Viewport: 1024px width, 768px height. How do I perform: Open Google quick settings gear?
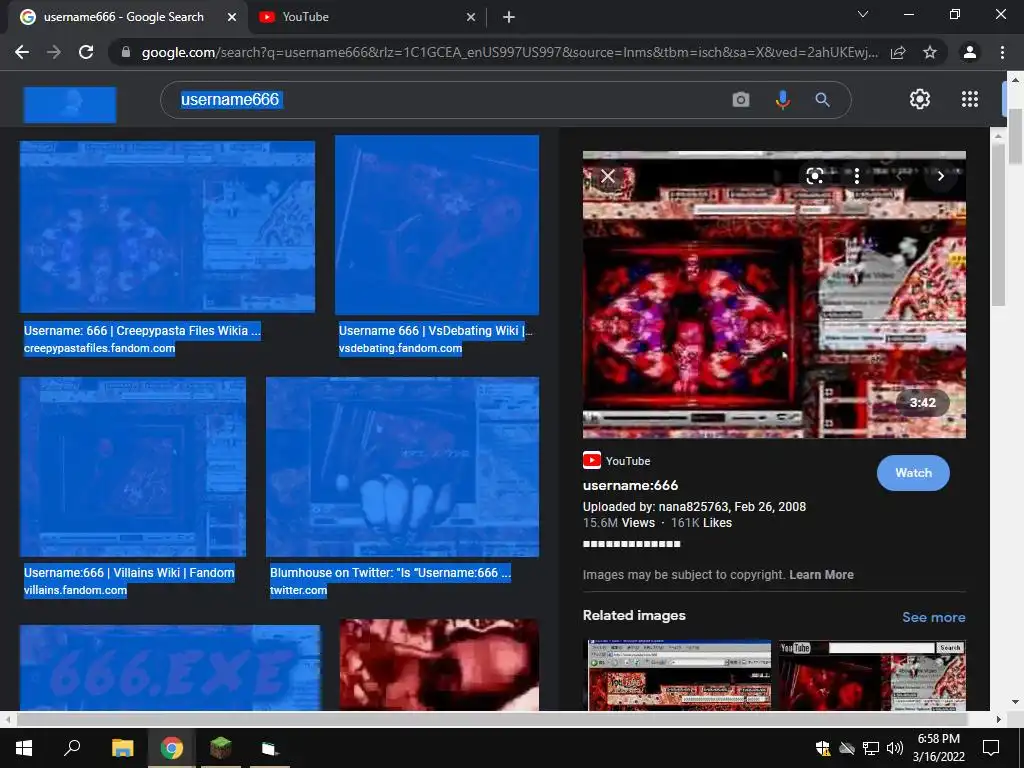click(920, 99)
